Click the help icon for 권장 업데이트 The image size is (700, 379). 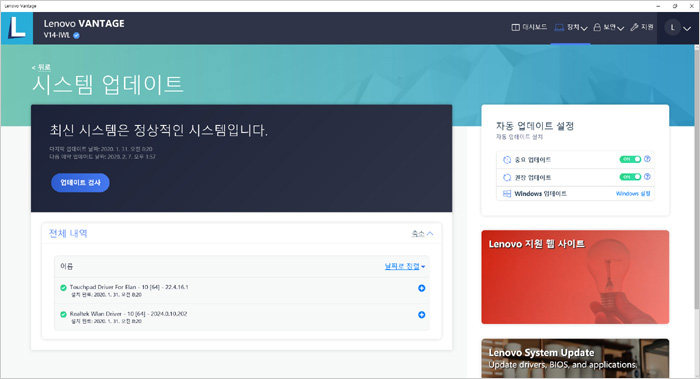(x=647, y=177)
